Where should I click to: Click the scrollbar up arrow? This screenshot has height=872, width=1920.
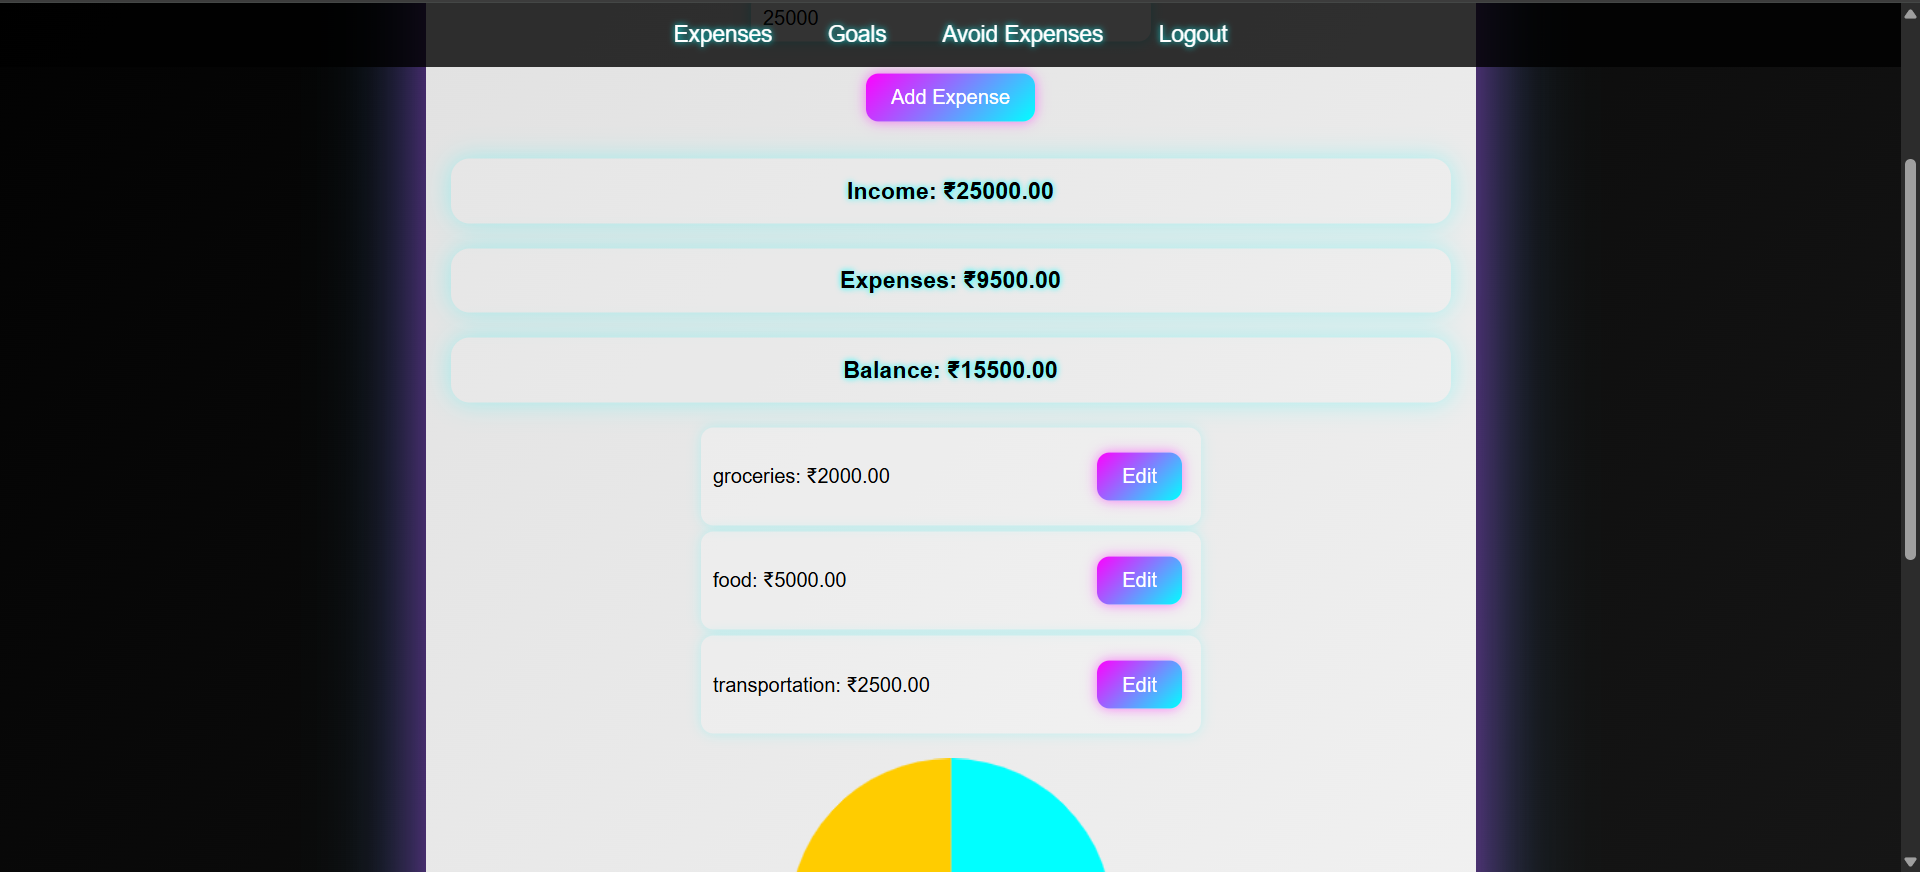coord(1910,14)
